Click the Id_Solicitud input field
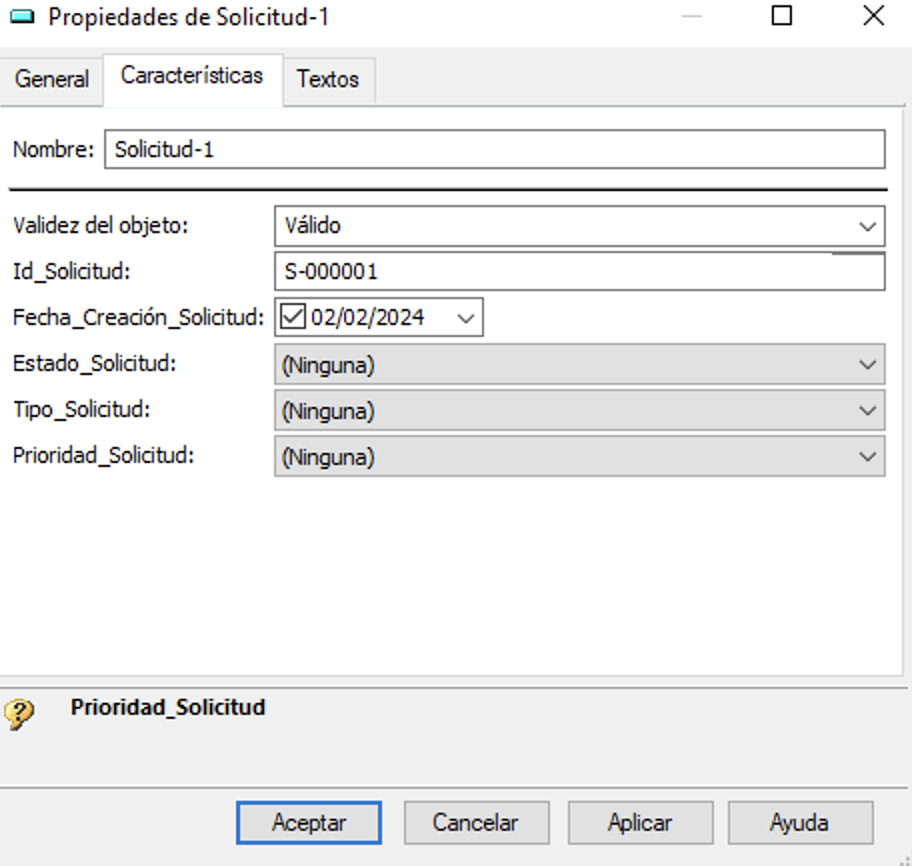 coord(579,272)
